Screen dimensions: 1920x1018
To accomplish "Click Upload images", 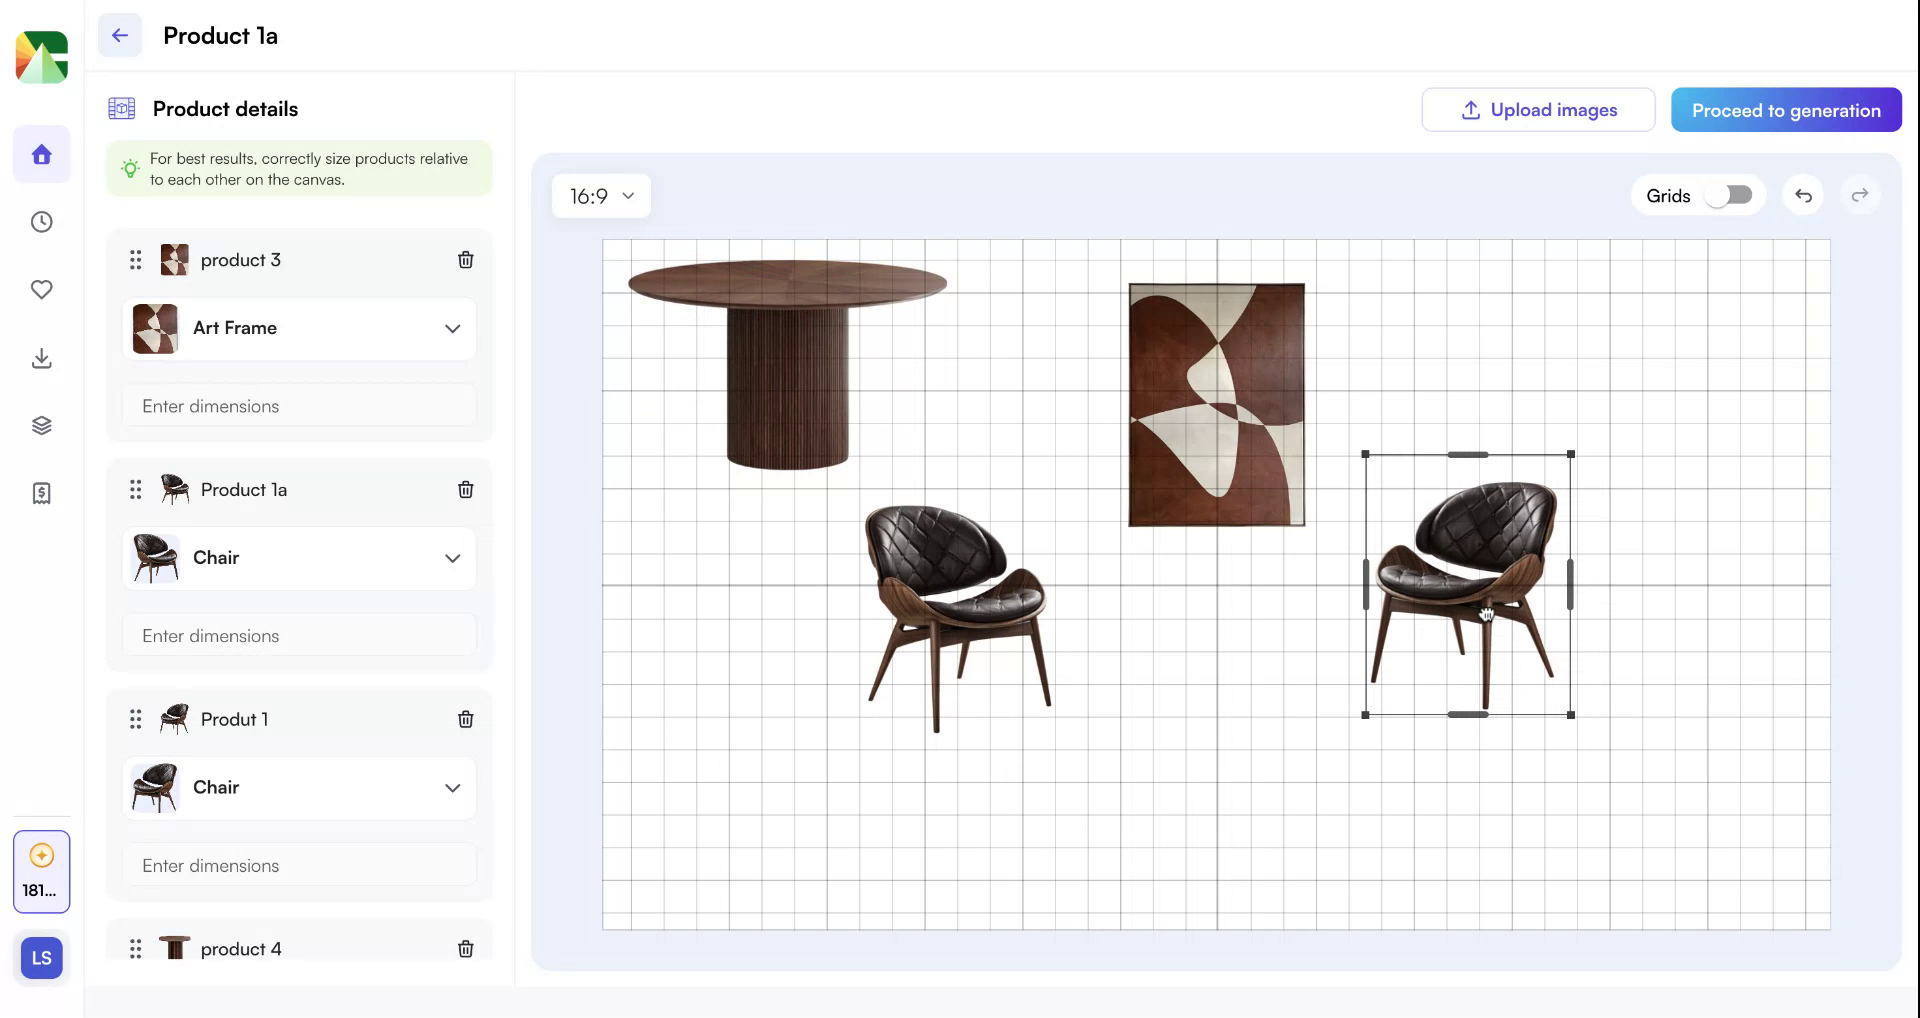I will pos(1538,109).
